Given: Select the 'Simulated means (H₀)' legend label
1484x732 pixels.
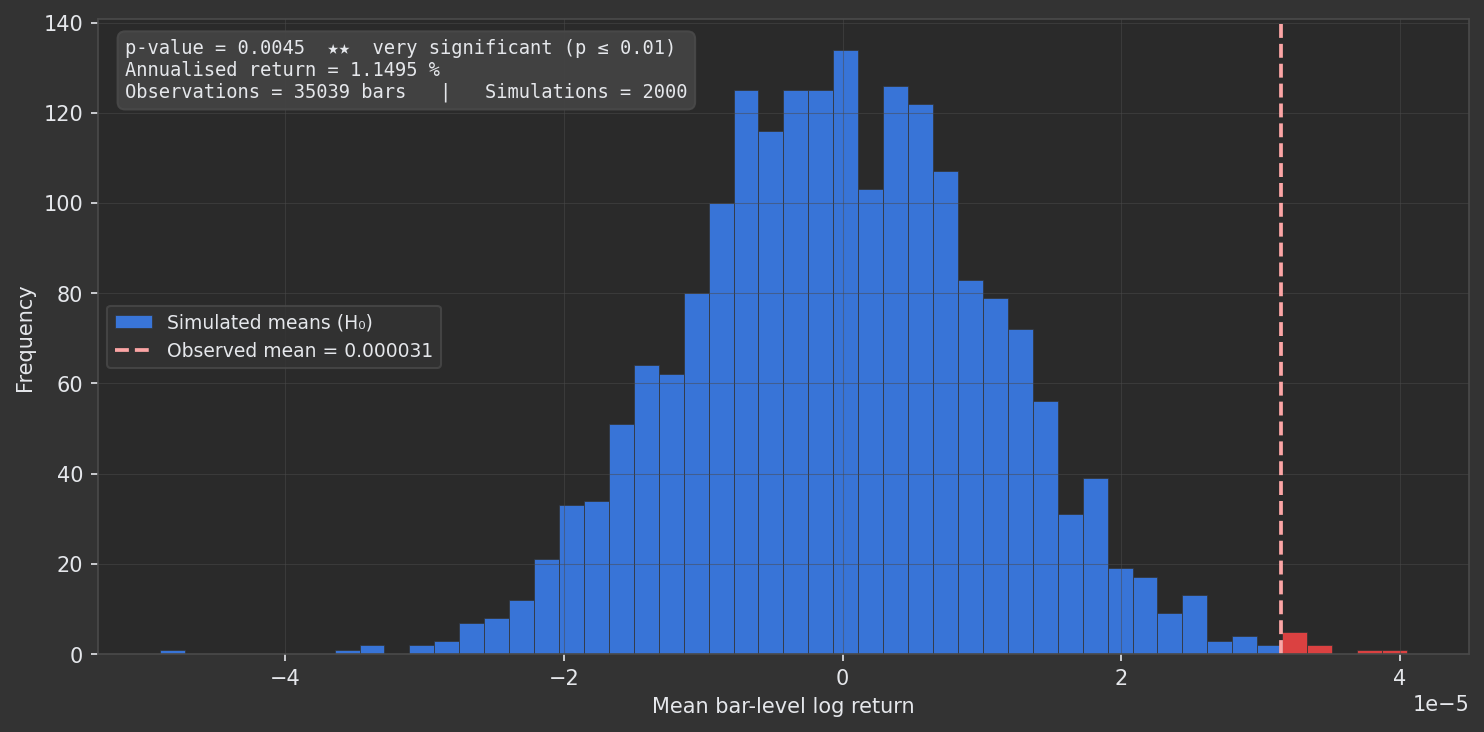Looking at the screenshot, I should pyautogui.click(x=269, y=322).
